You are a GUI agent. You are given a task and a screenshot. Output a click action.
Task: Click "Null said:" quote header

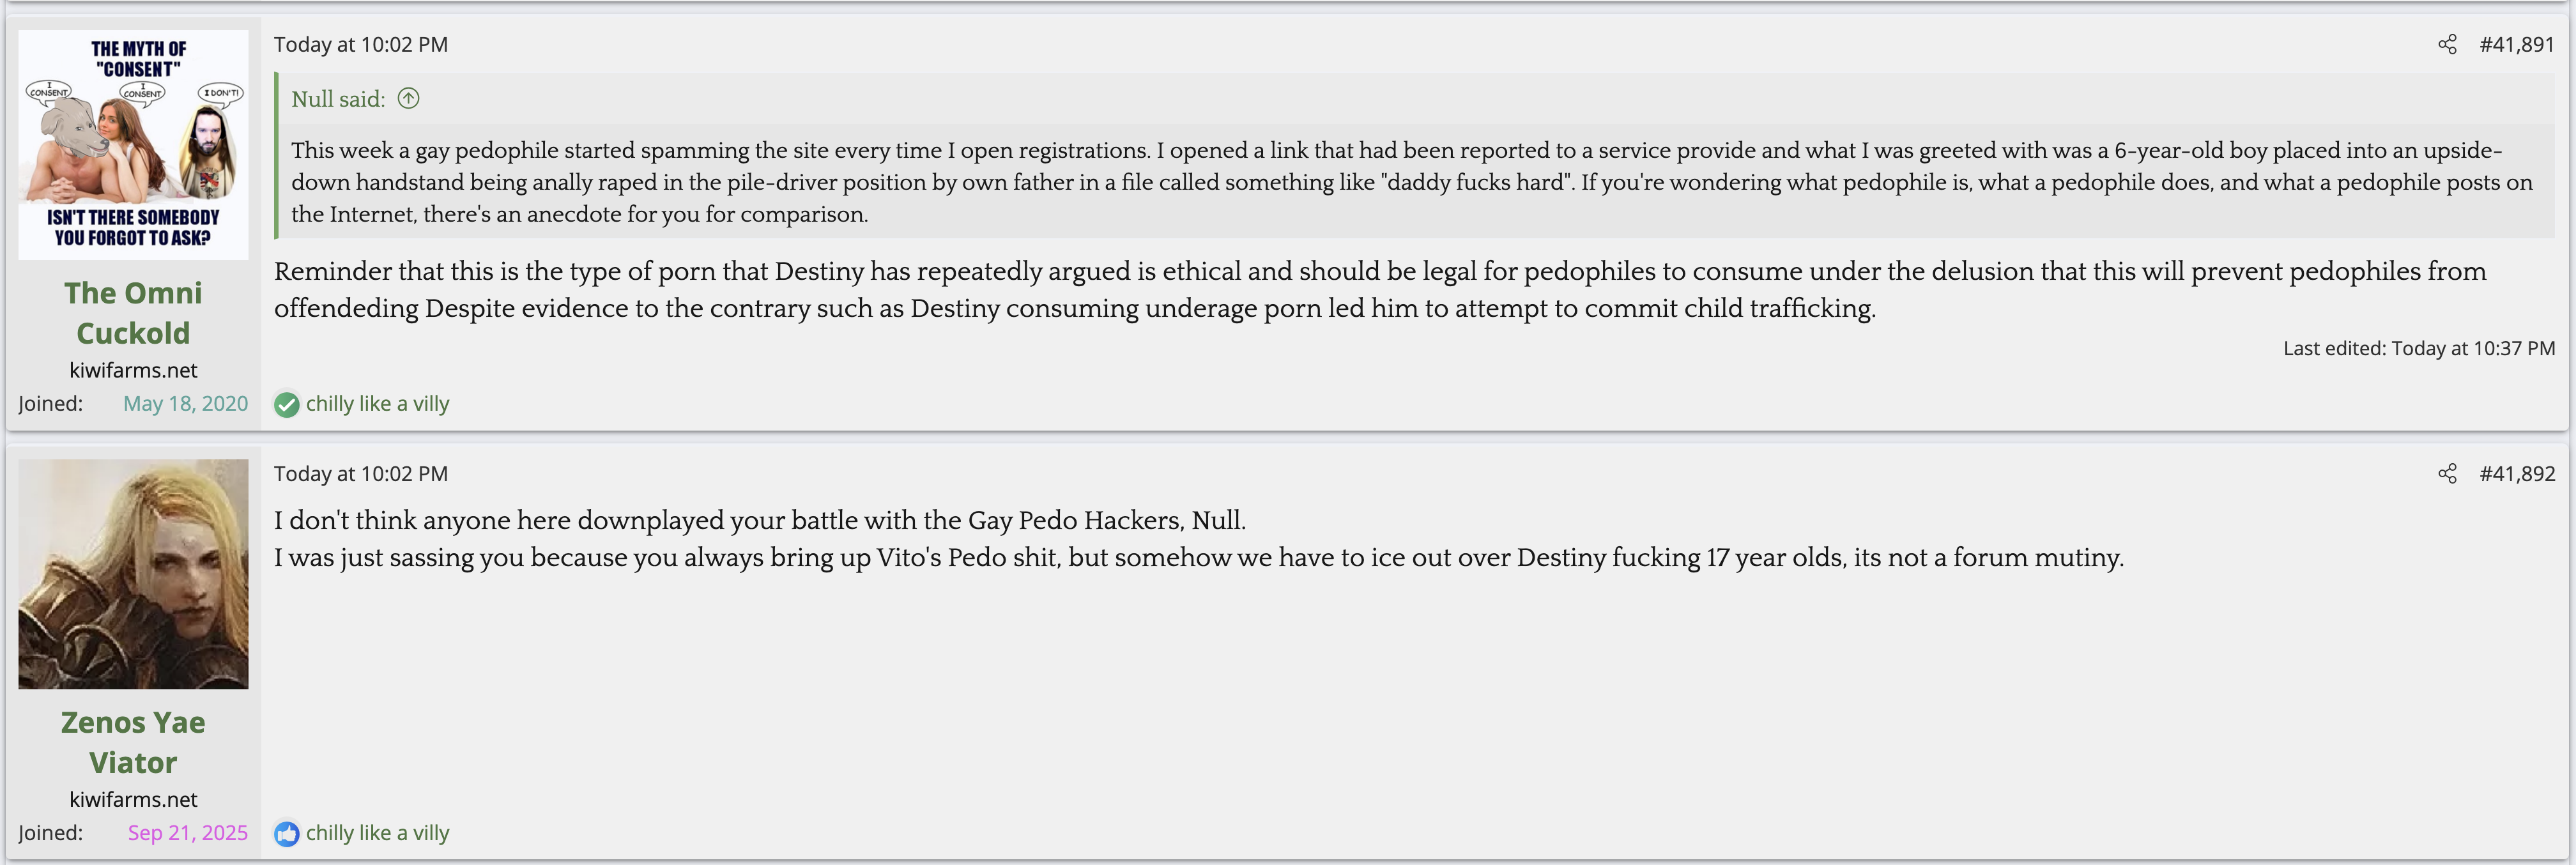(338, 99)
